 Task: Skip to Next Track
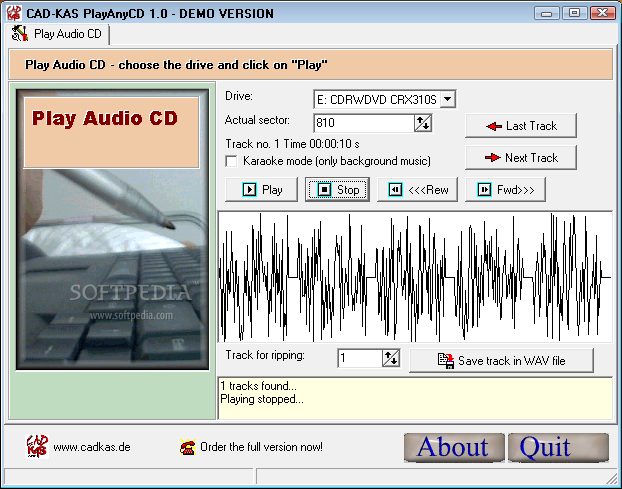point(520,157)
